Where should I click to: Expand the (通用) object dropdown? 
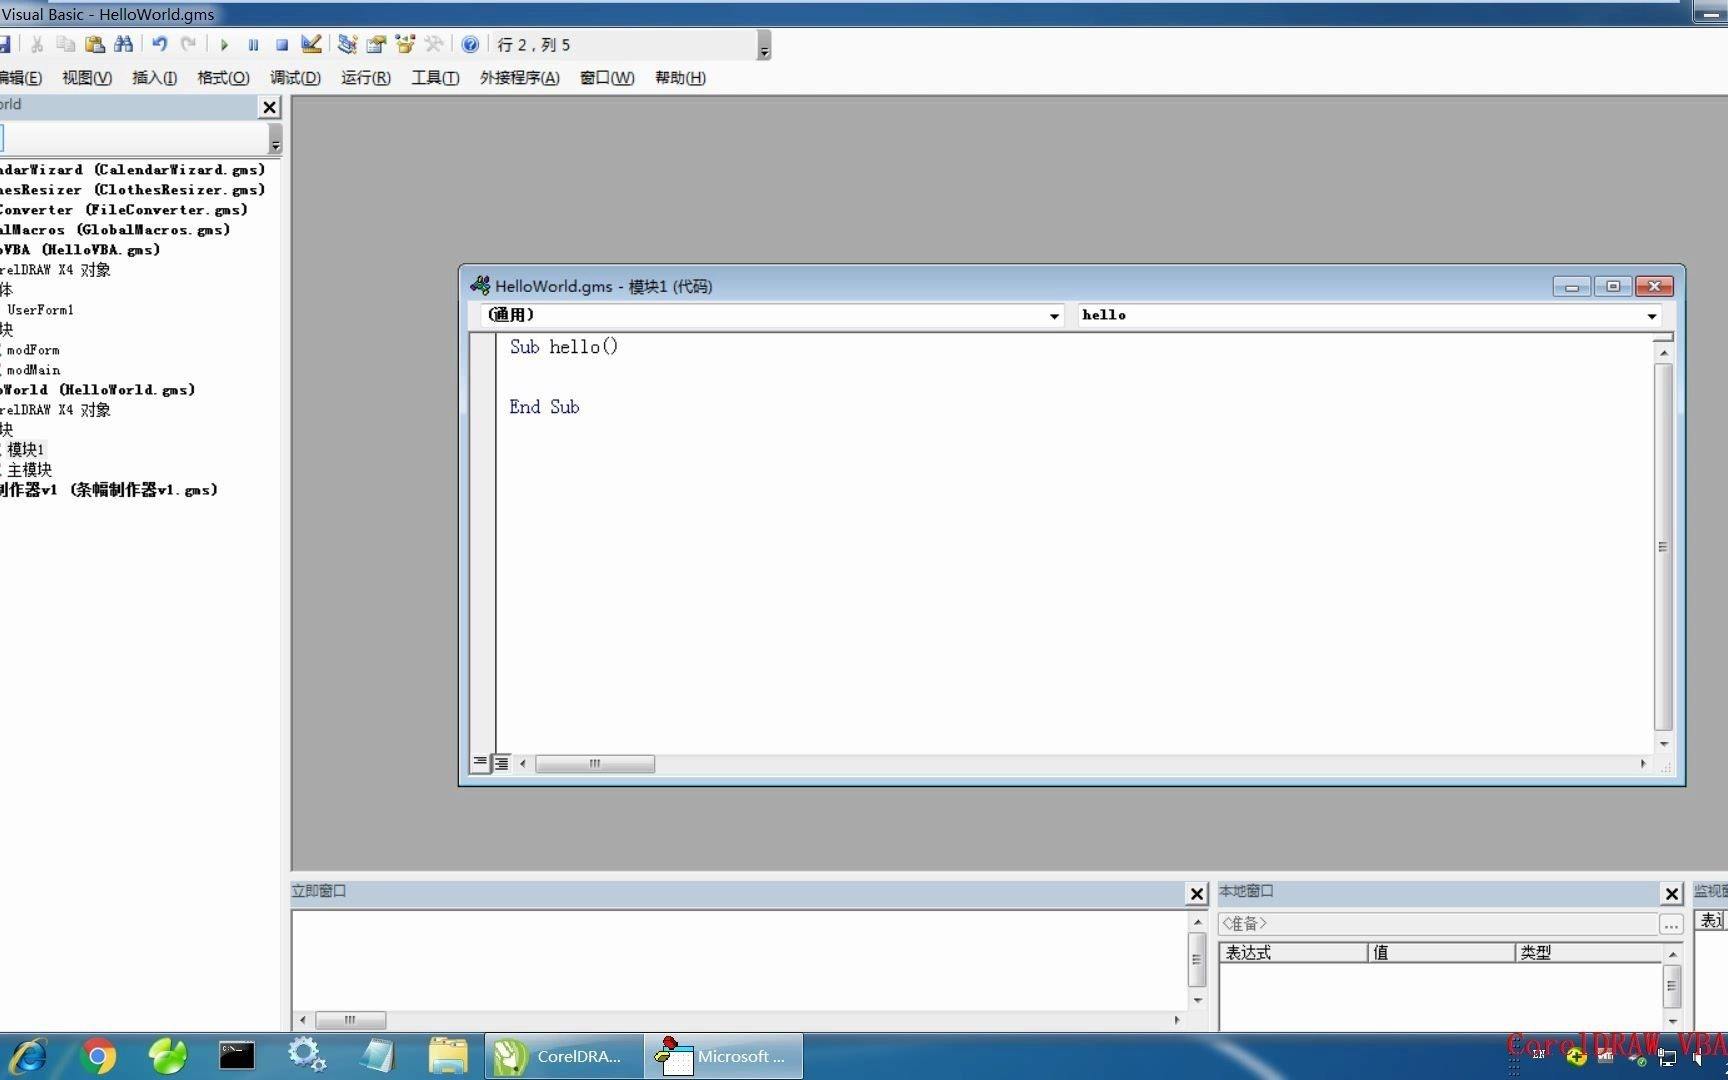tap(1054, 316)
